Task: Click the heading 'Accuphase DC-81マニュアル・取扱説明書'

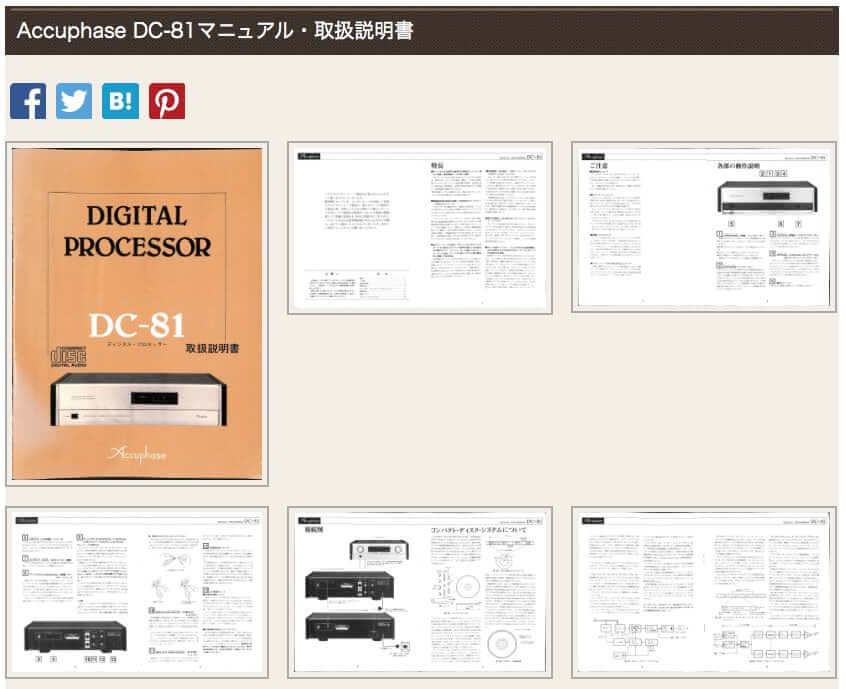Action: pyautogui.click(x=215, y=31)
